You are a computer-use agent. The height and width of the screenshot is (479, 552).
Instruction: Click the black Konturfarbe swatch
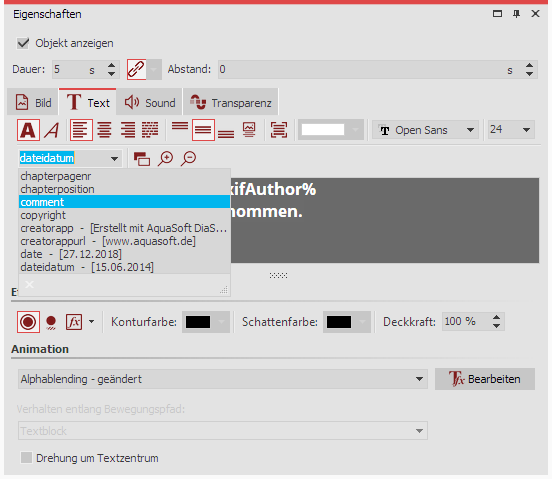(x=198, y=322)
